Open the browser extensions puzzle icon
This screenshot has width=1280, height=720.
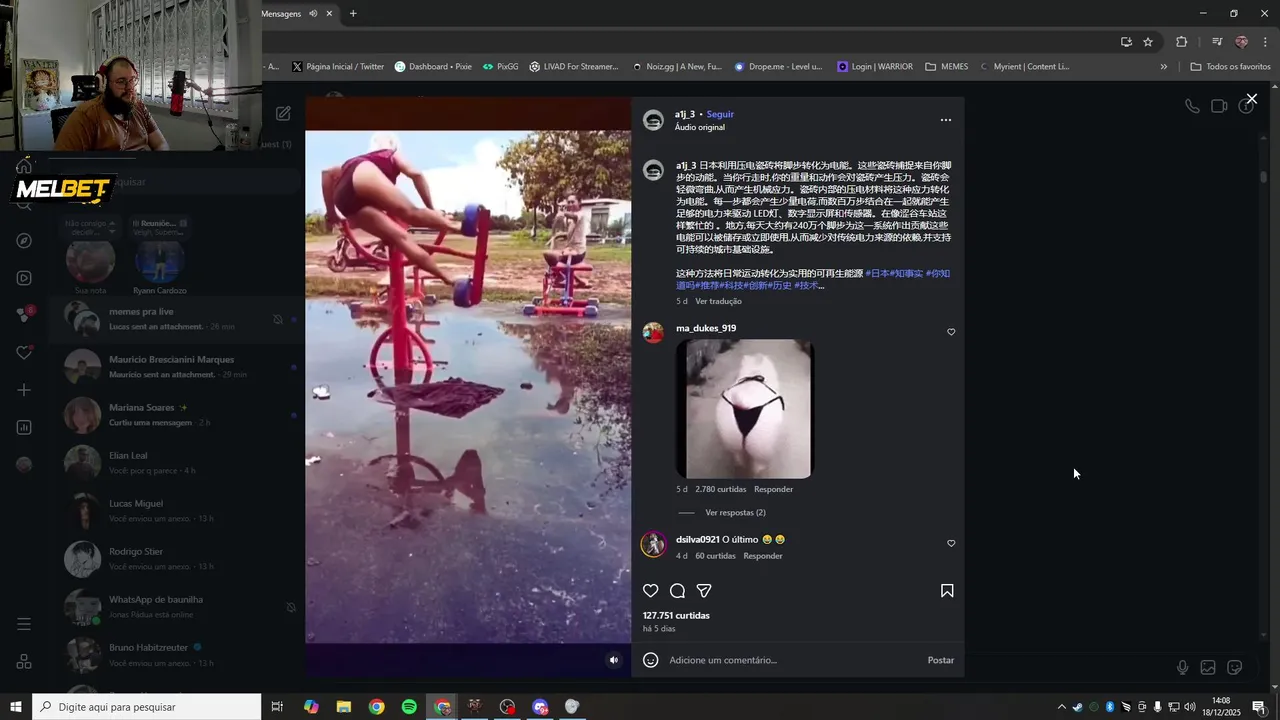coord(1181,42)
